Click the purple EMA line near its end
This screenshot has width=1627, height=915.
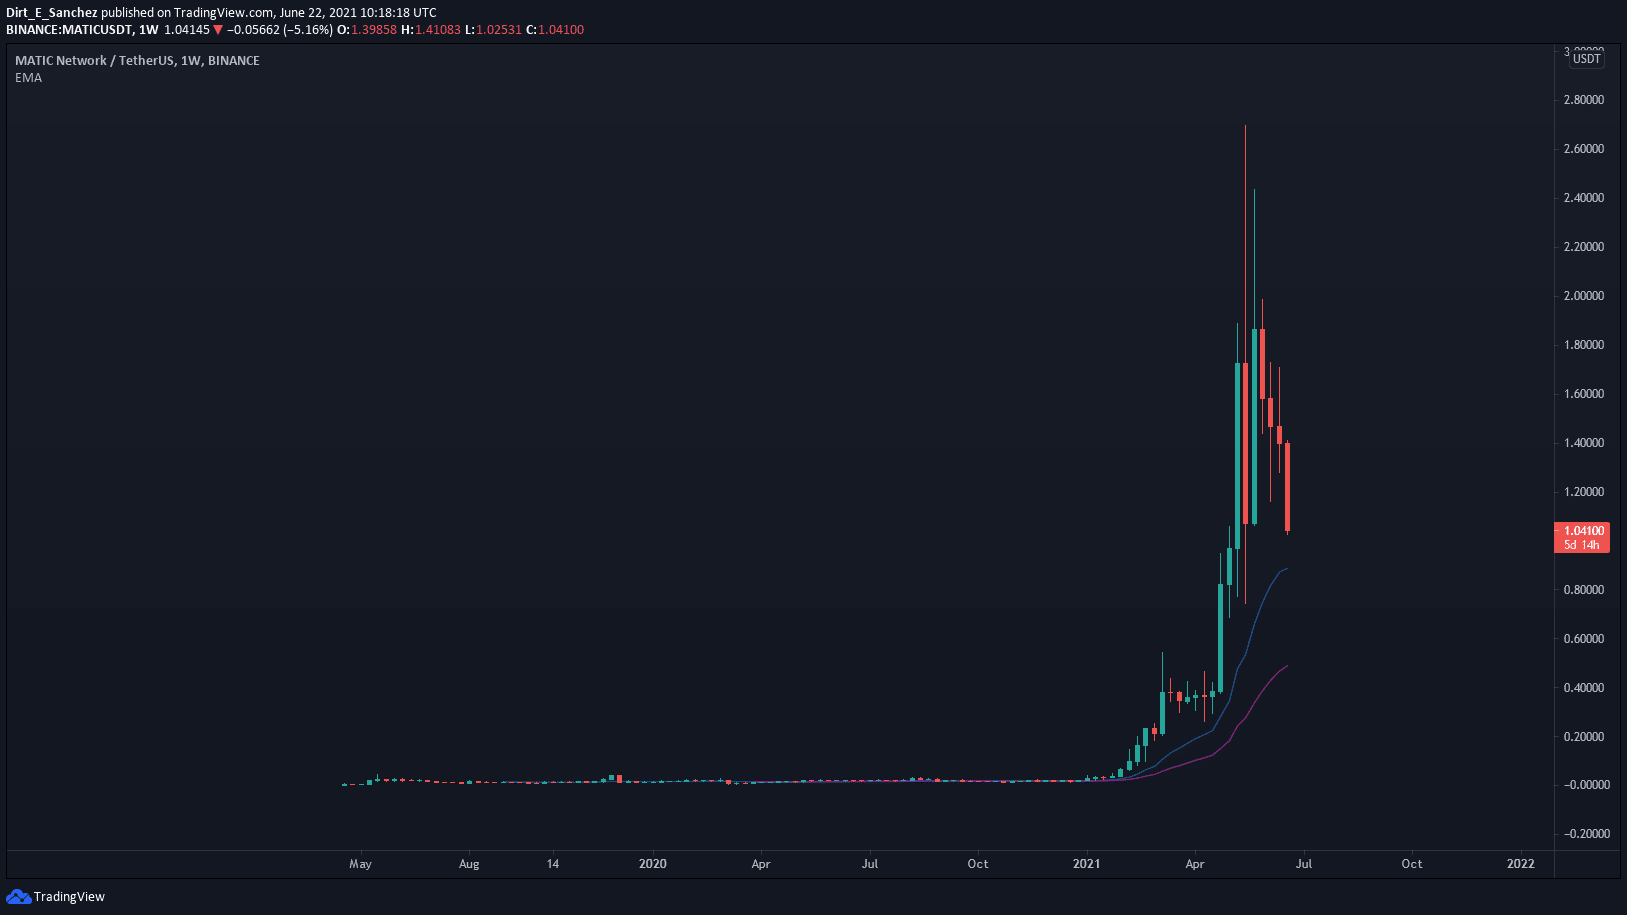tap(1282, 668)
